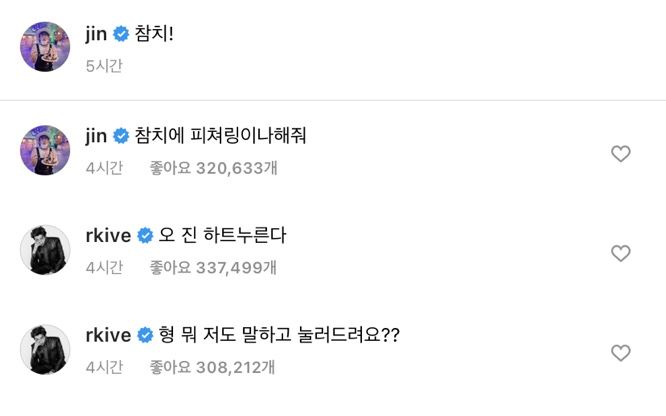Open jin's avatar beside the '참치에 피쳐링이나해줘' comment

tap(45, 150)
